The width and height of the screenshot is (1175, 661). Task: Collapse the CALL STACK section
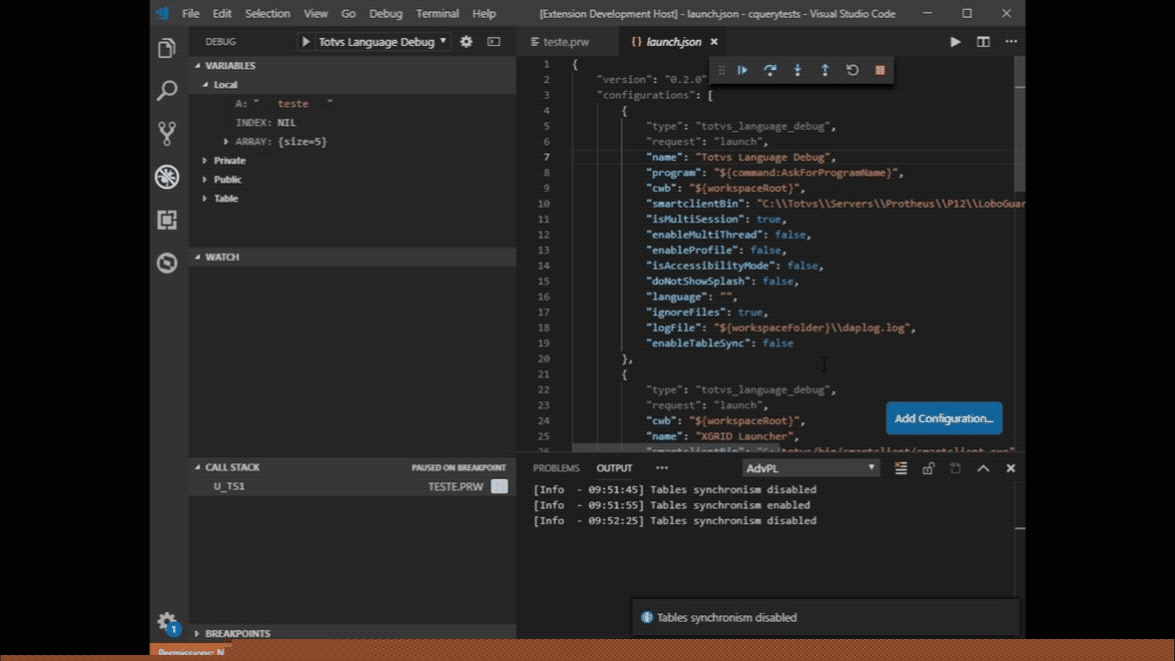[352, 468]
